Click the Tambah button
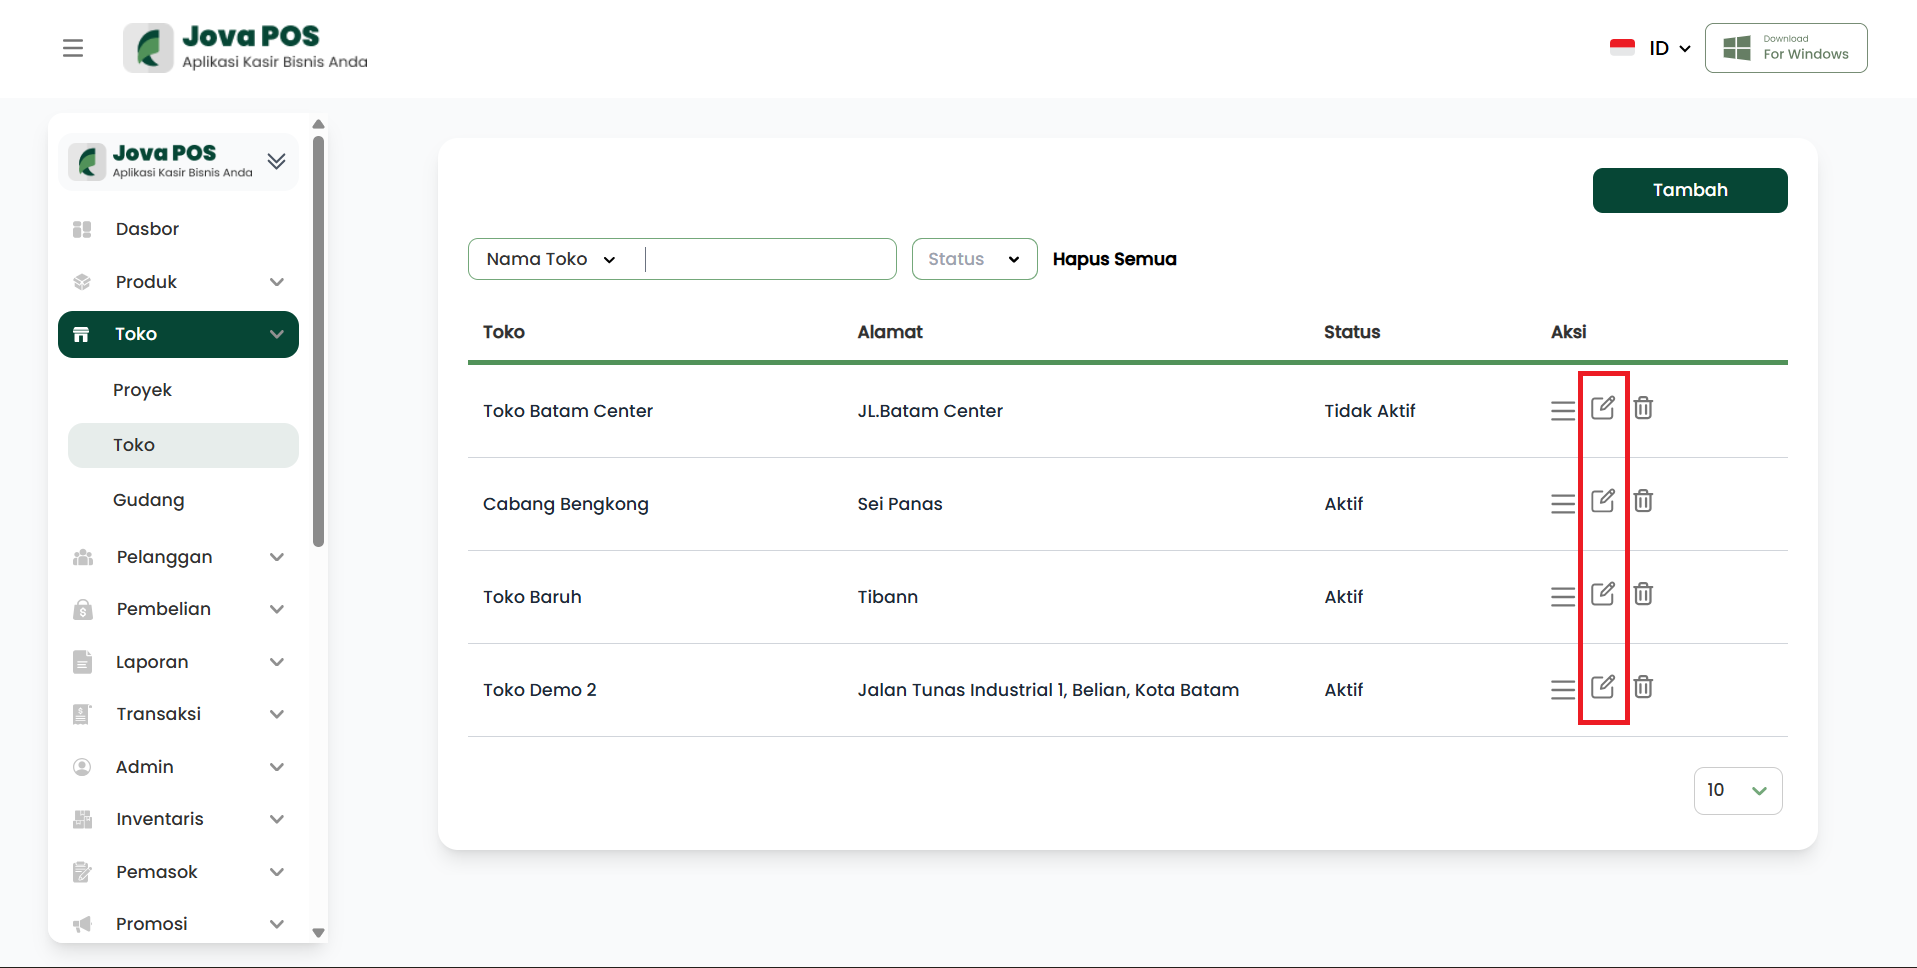This screenshot has height=968, width=1917. pos(1689,190)
